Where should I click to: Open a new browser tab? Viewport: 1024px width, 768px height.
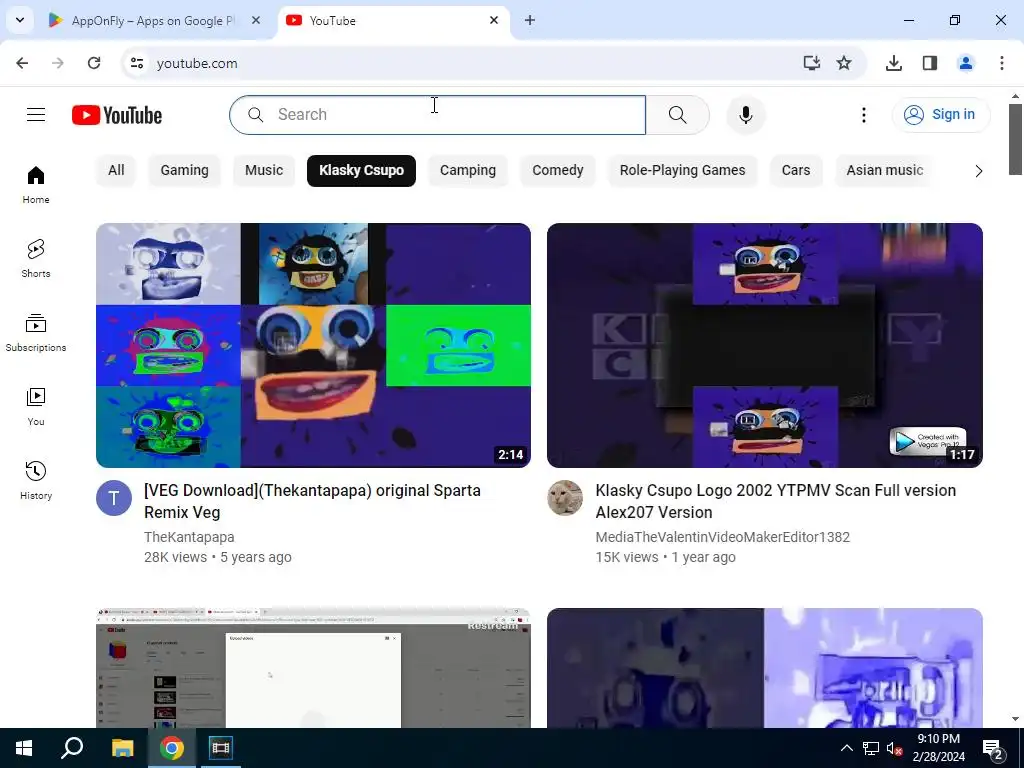click(530, 21)
